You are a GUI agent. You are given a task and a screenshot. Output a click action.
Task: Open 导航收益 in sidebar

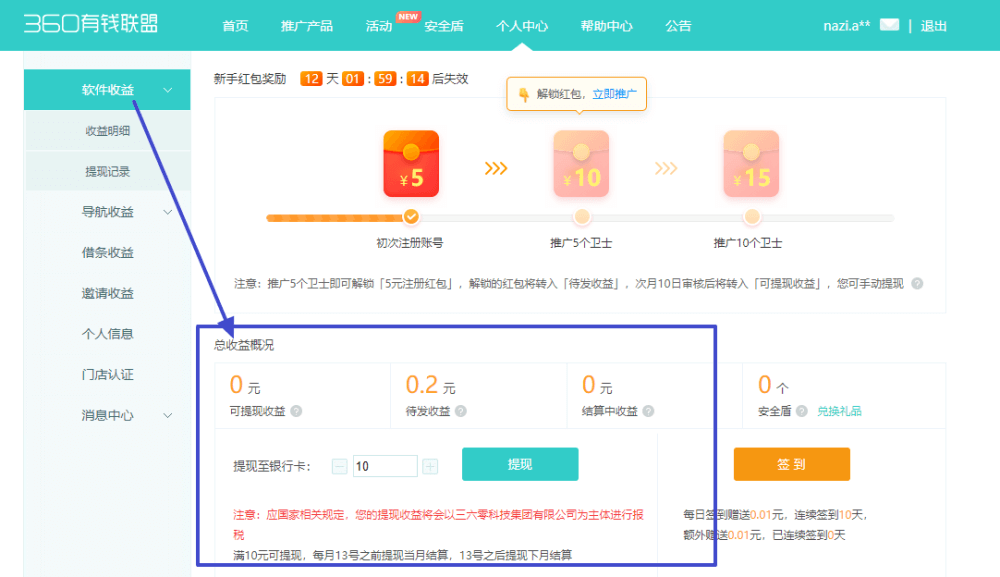click(107, 212)
